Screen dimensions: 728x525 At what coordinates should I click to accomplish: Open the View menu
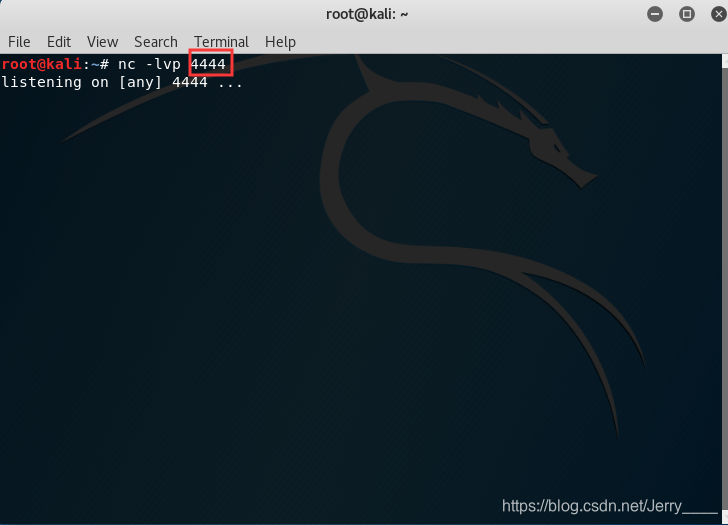(x=102, y=42)
